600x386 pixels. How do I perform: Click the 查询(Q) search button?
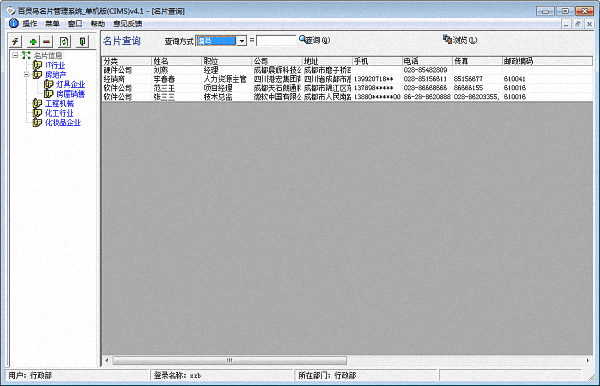[x=314, y=40]
